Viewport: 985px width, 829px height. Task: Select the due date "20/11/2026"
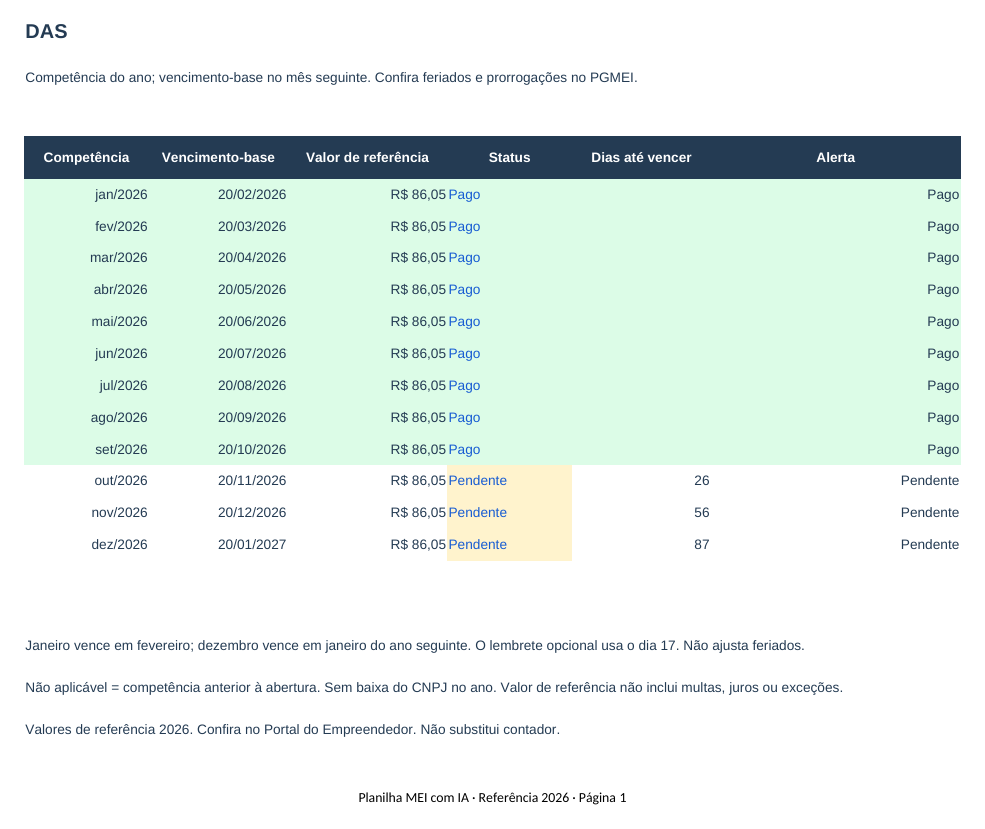point(252,480)
